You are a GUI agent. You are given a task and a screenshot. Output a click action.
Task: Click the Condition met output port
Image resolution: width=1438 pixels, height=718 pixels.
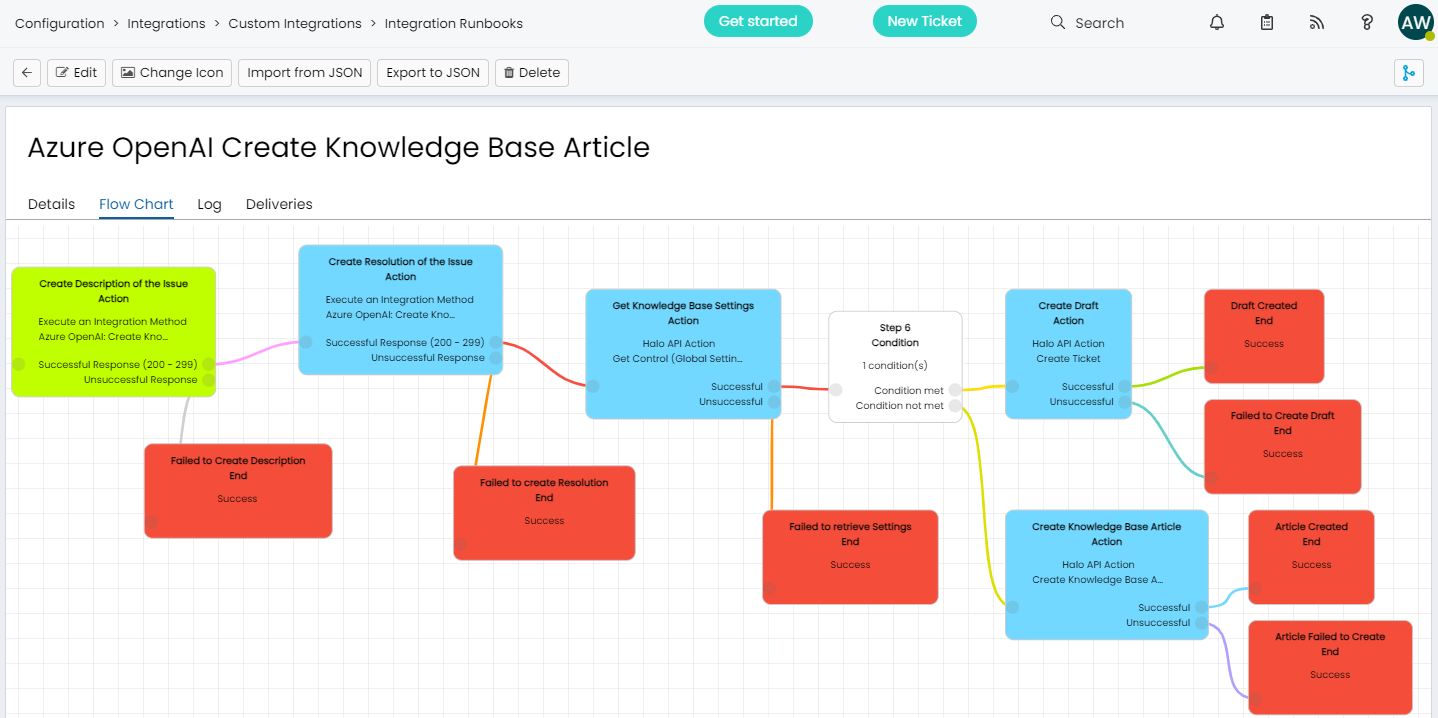click(955, 390)
